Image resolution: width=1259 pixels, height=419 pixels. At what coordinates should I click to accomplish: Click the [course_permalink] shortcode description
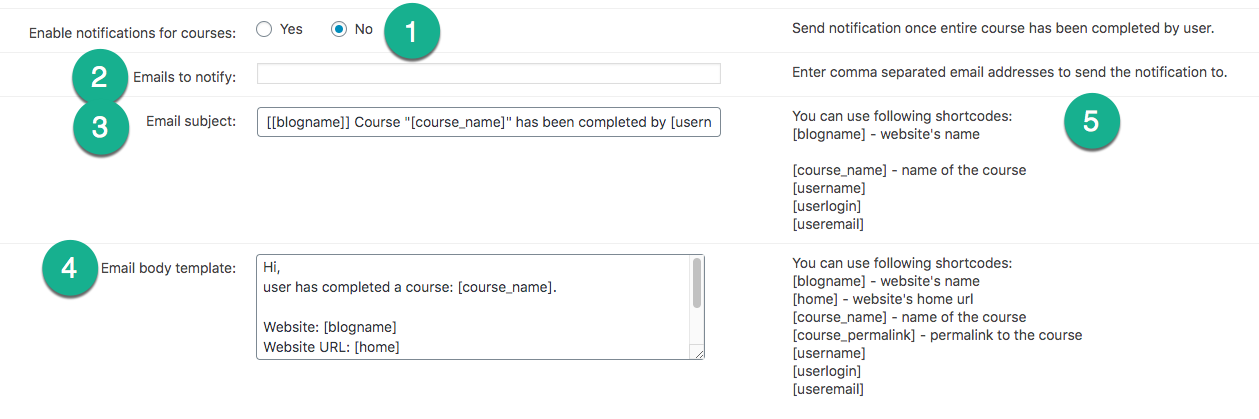coord(937,335)
